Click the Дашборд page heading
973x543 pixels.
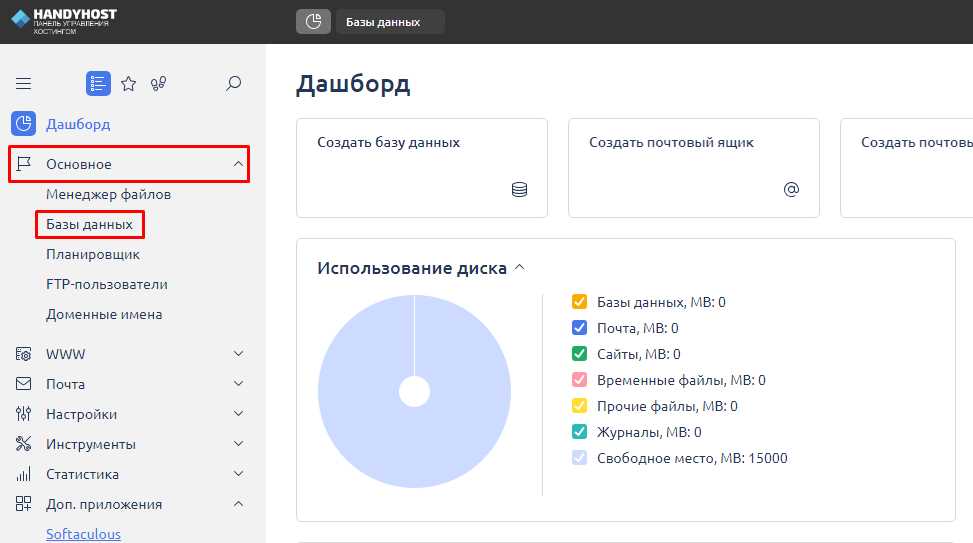coord(353,84)
